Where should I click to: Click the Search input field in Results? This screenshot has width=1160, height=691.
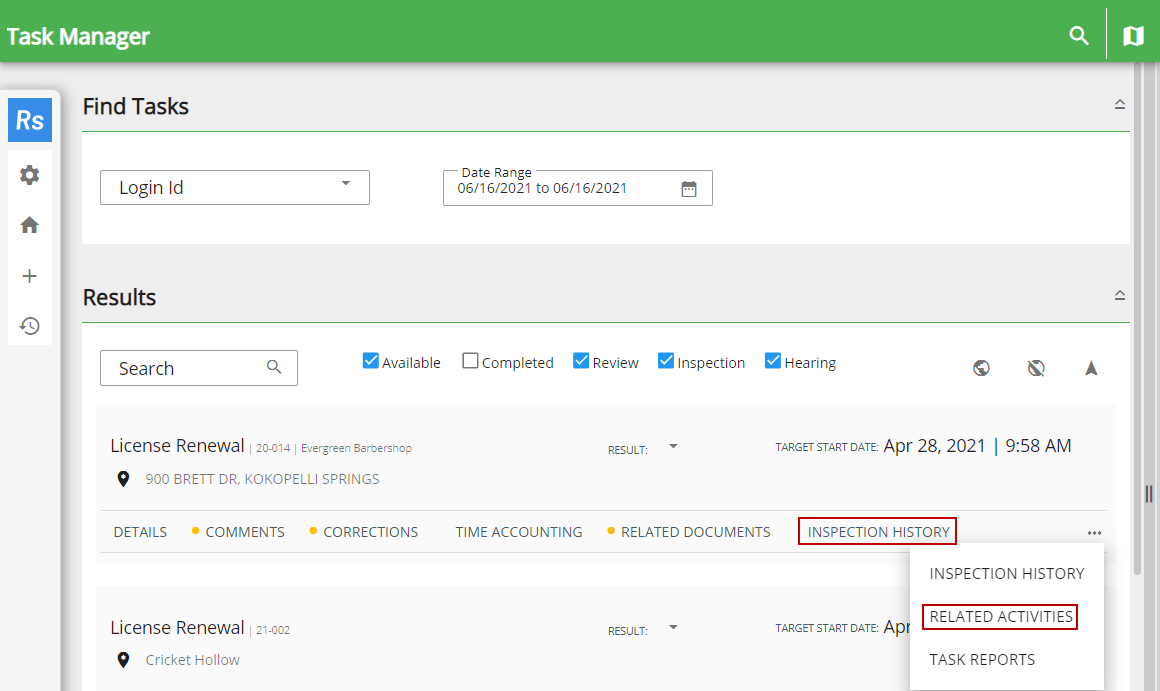point(188,368)
